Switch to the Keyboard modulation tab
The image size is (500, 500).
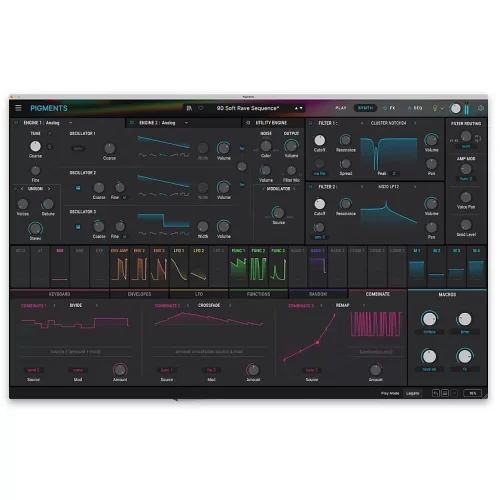click(x=60, y=294)
